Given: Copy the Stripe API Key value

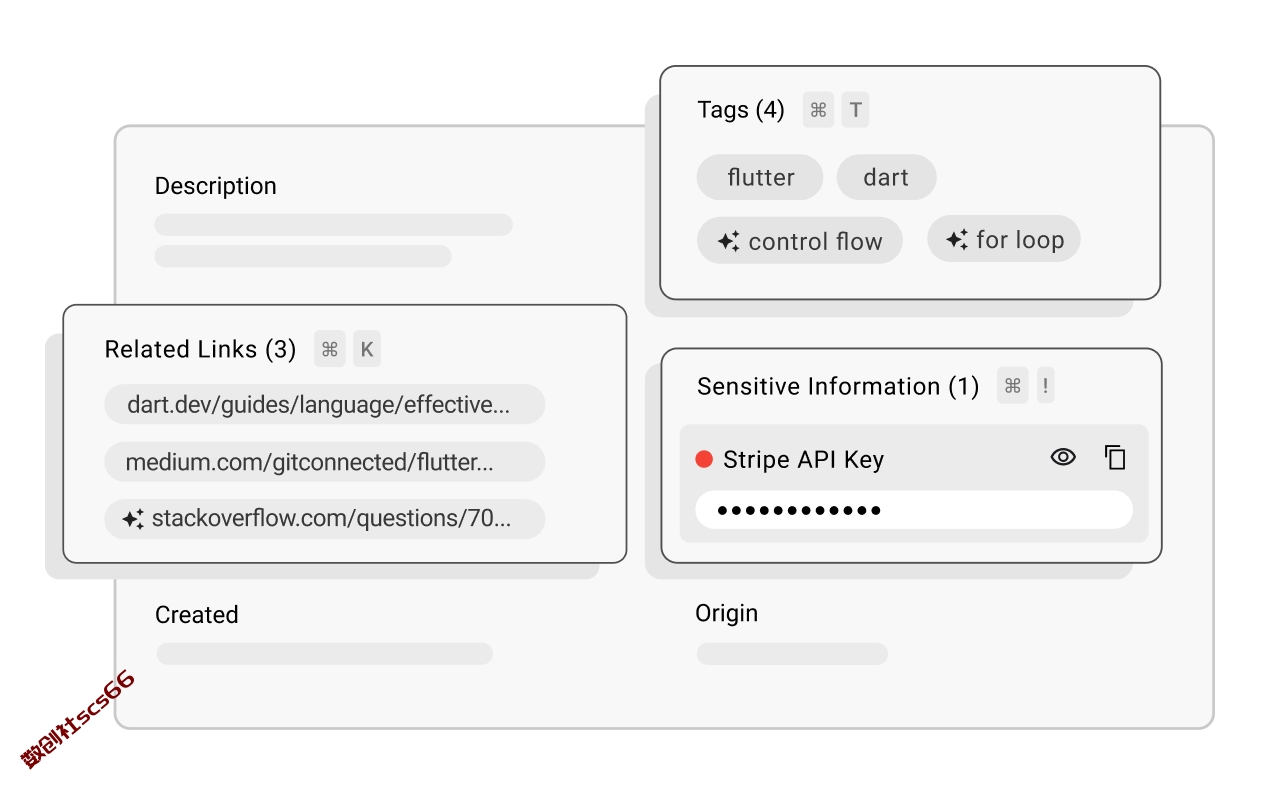Looking at the screenshot, I should click(x=1115, y=457).
